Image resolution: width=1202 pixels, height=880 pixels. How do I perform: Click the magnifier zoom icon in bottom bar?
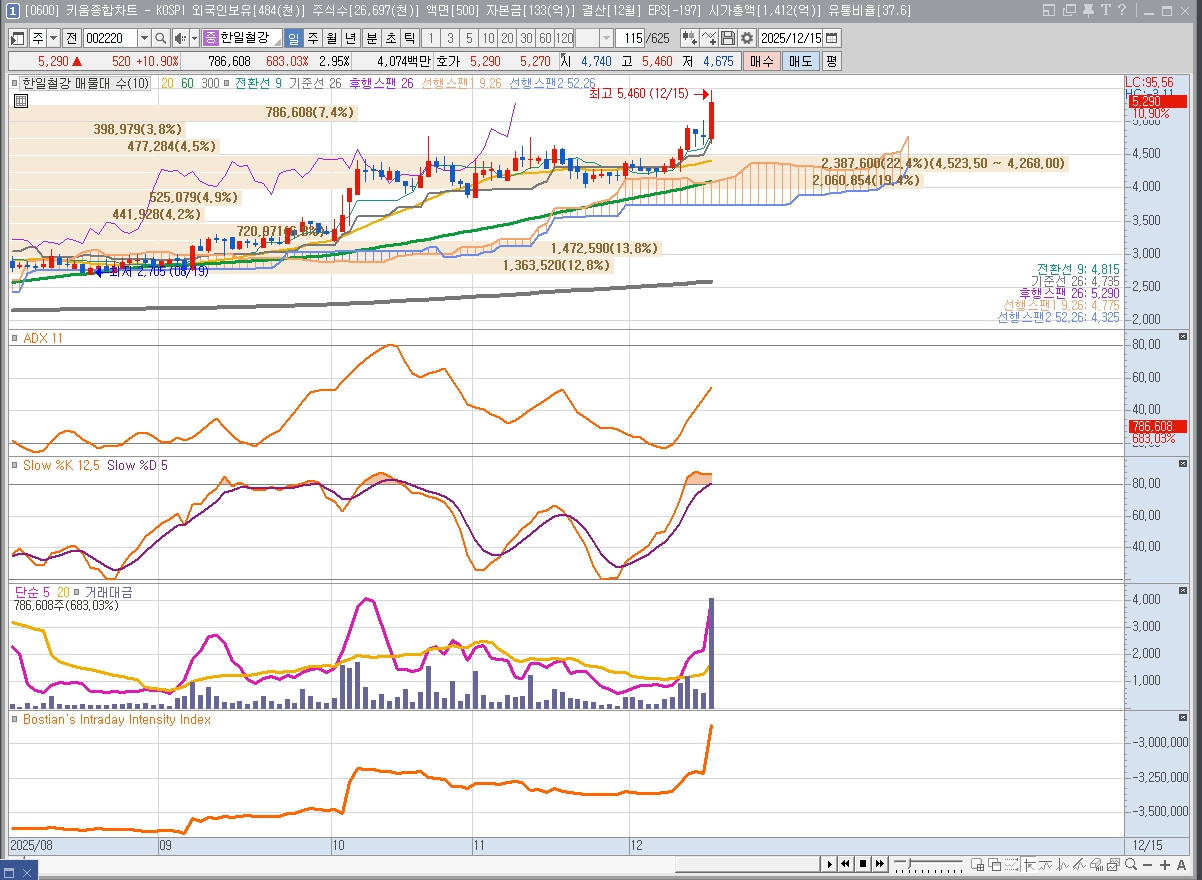(x=1131, y=864)
